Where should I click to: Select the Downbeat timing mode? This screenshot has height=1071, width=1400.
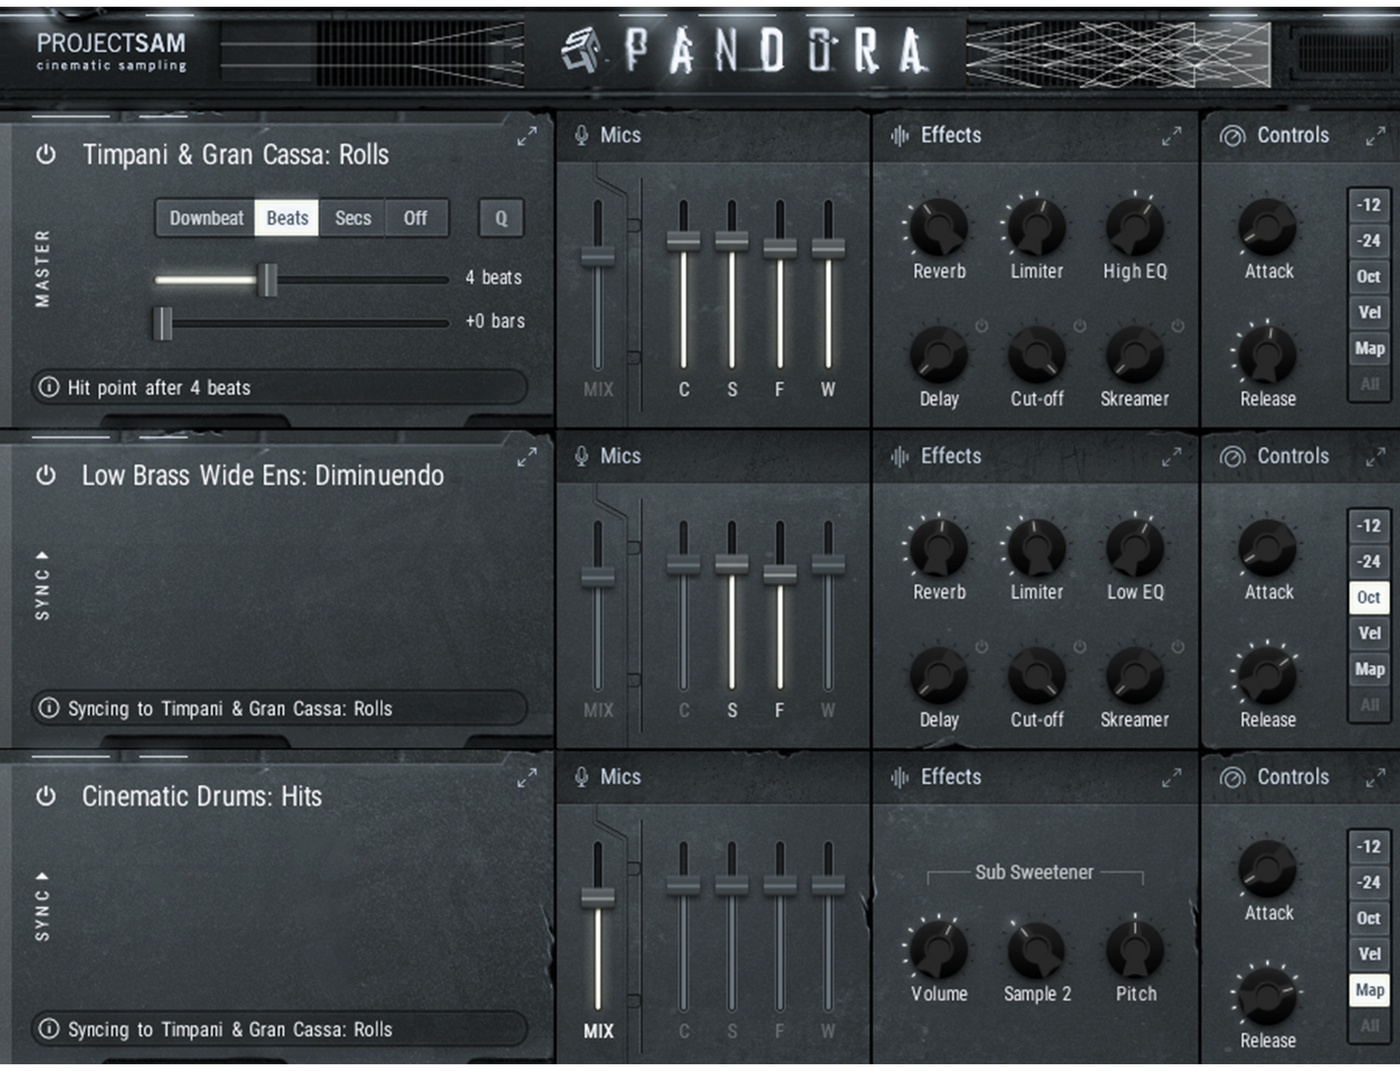206,218
